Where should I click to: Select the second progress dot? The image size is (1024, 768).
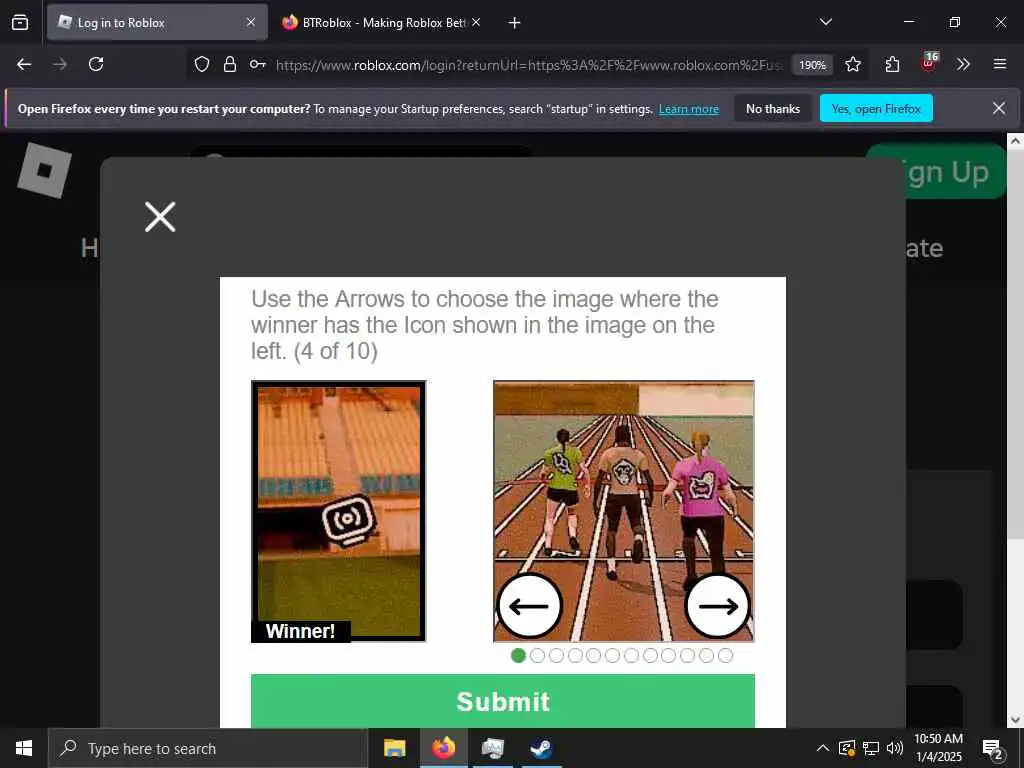pos(537,655)
